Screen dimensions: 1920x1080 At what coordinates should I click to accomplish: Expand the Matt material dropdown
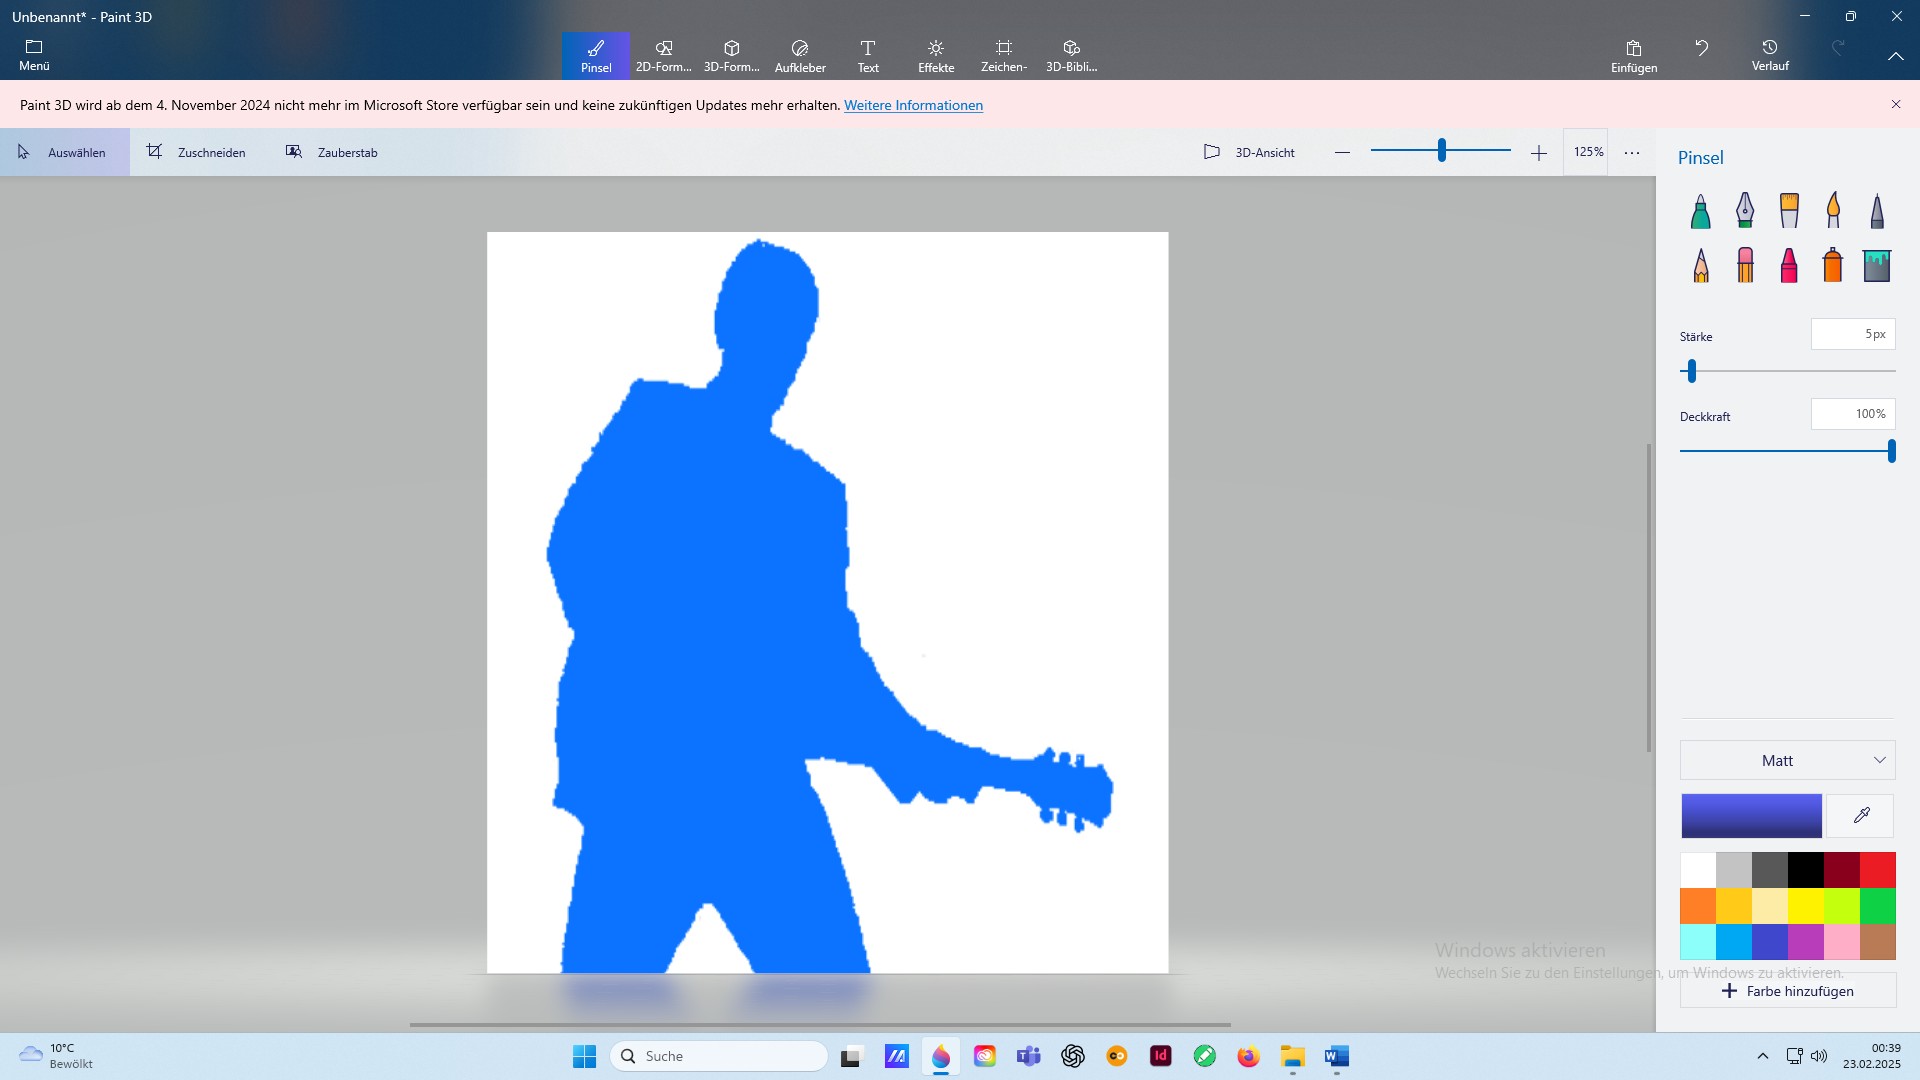(1787, 761)
